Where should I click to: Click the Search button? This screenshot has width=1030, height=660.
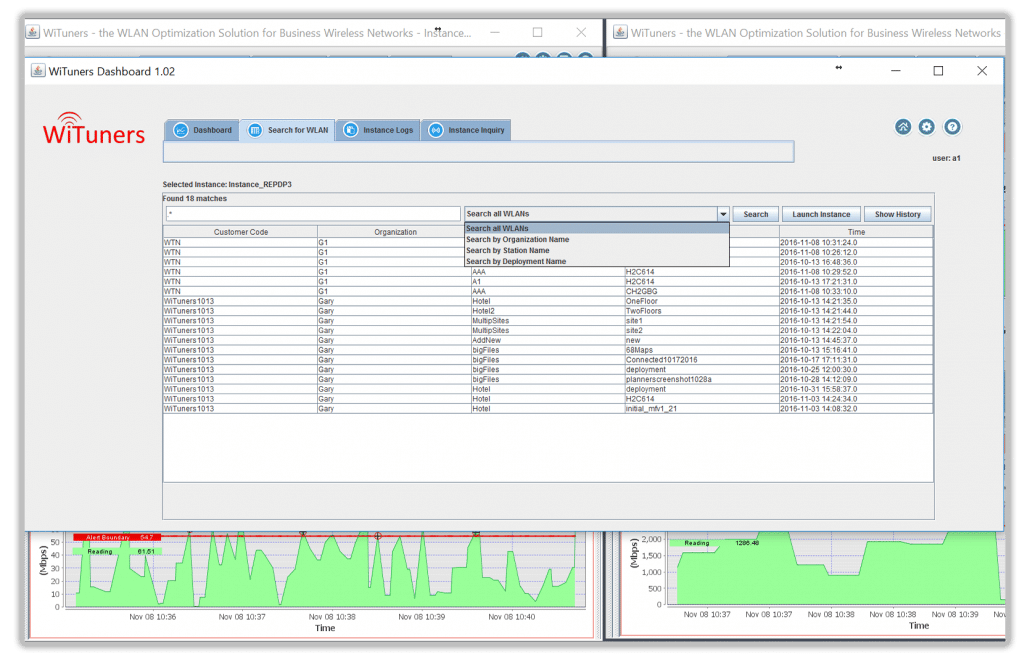[x=755, y=214]
